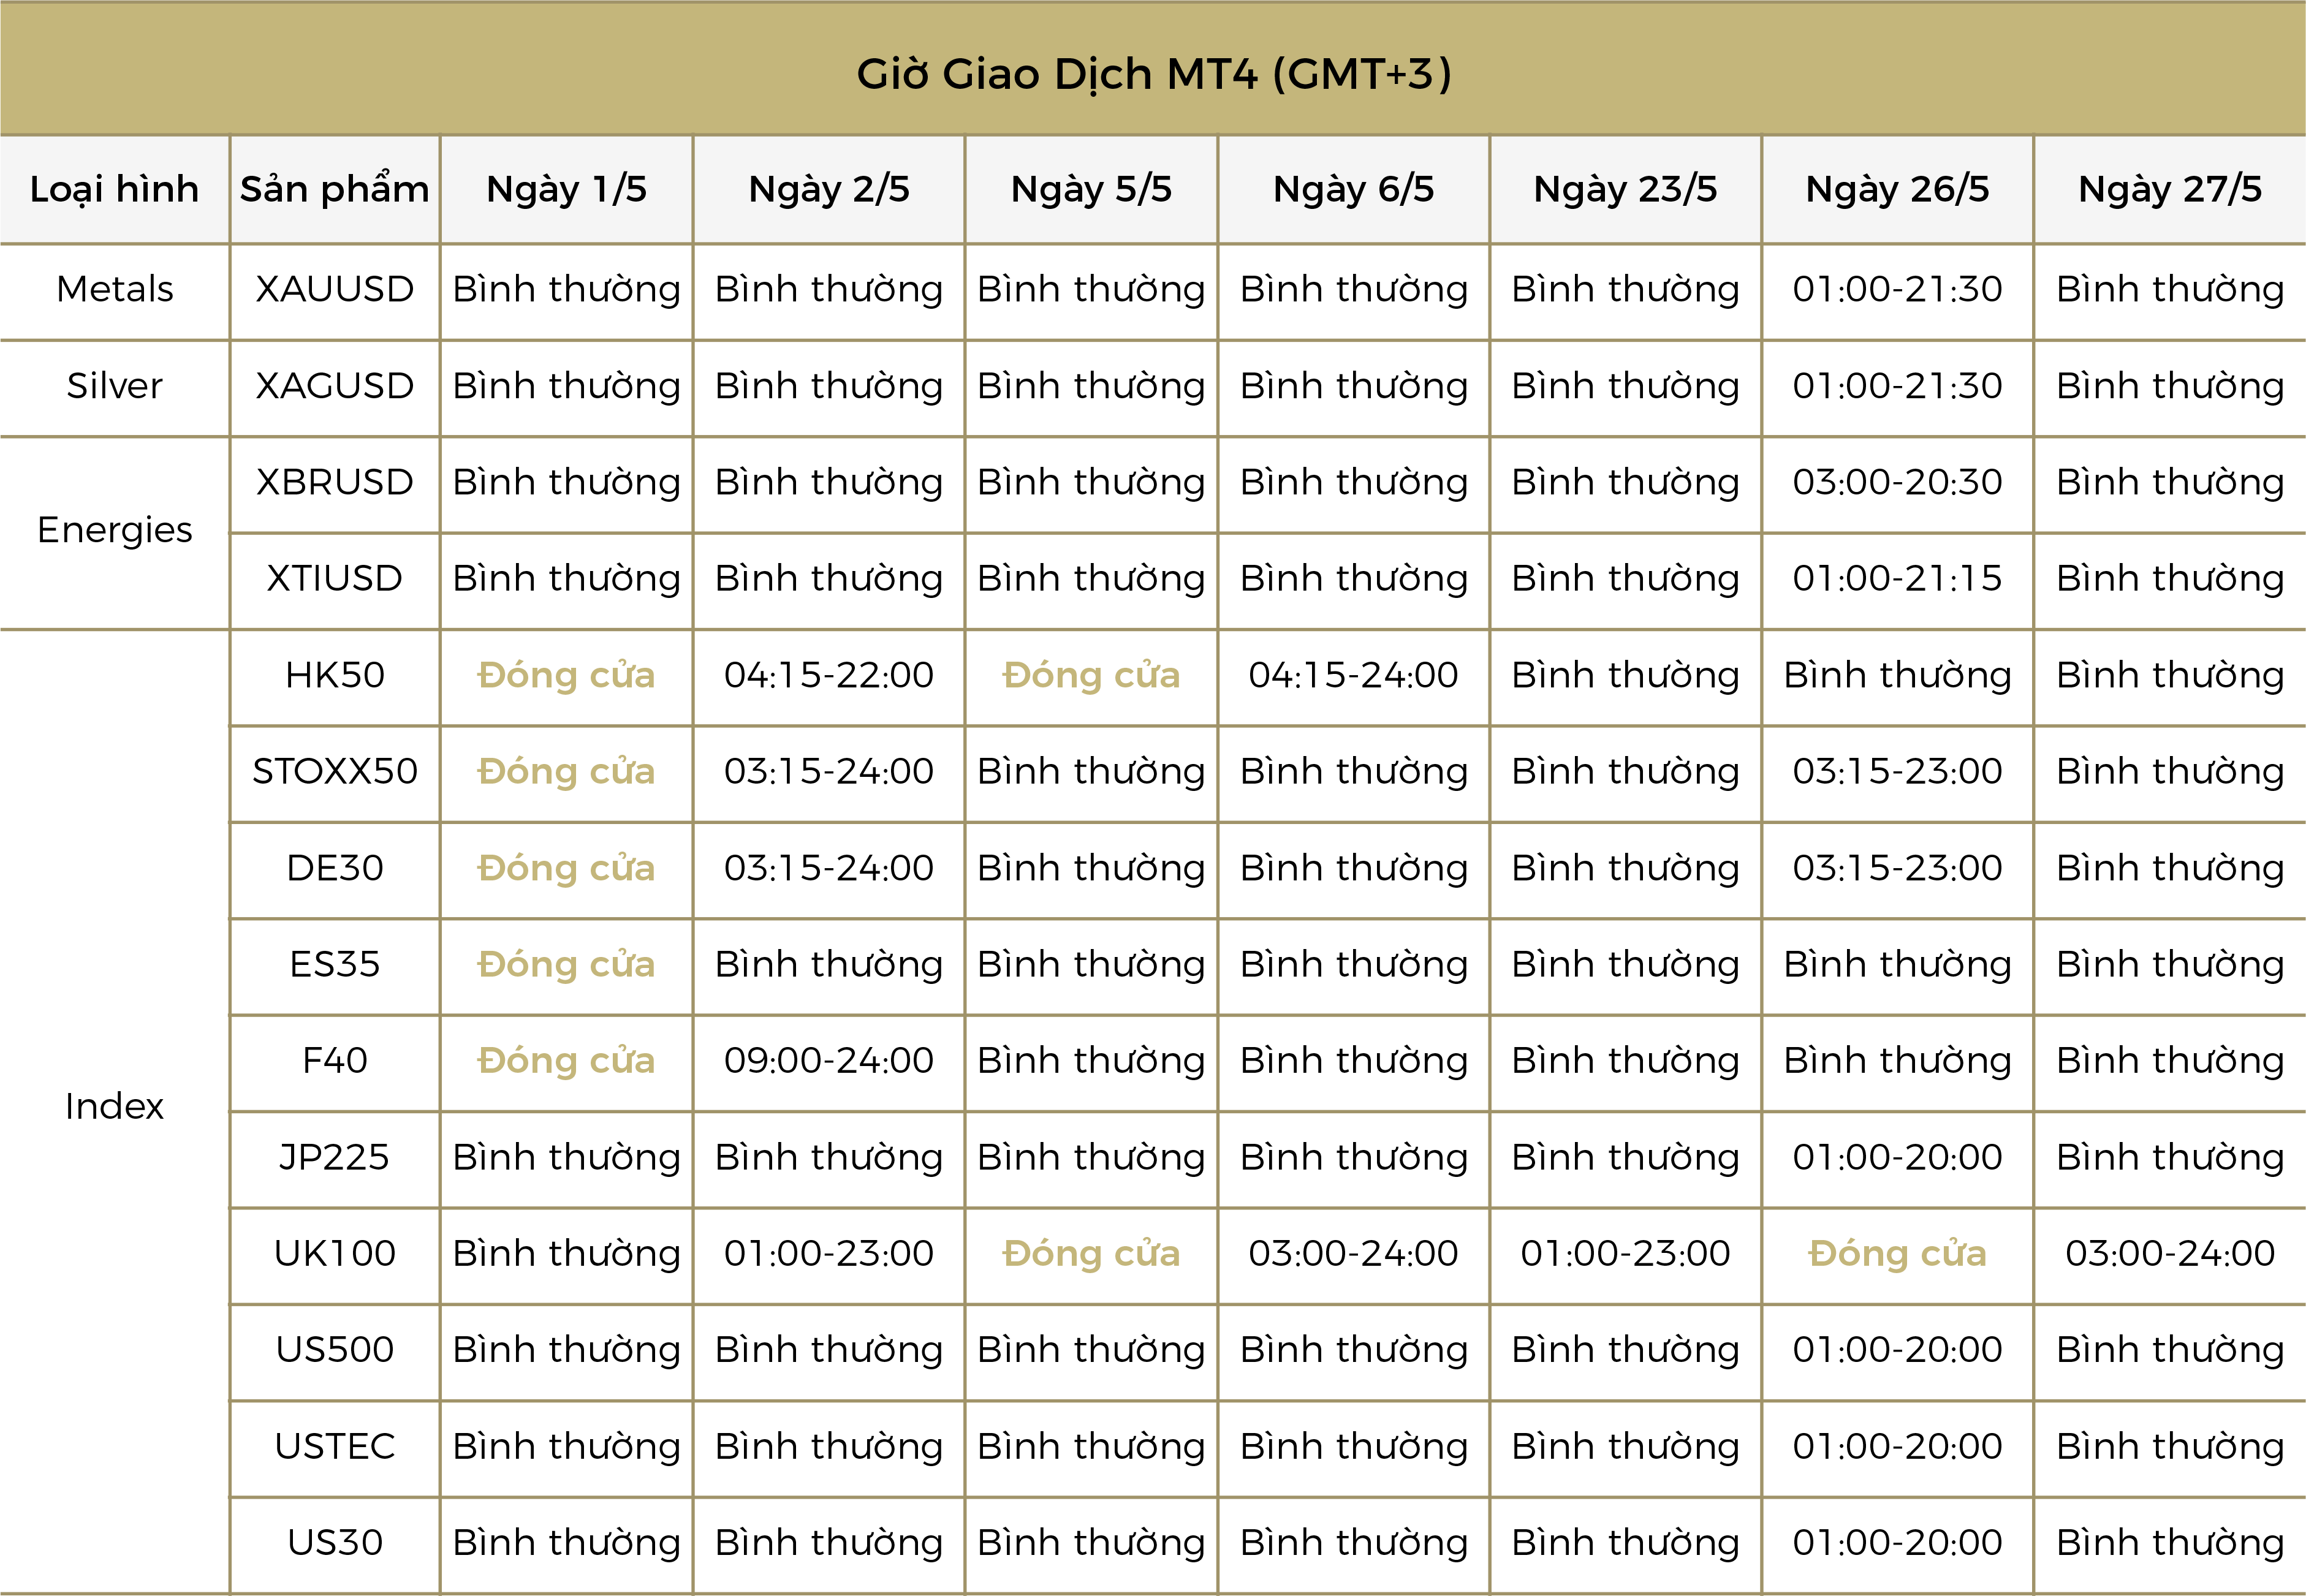Select XTIUSD hours "01:00-21:15"
This screenshot has height=1596, width=2306.
1898,578
